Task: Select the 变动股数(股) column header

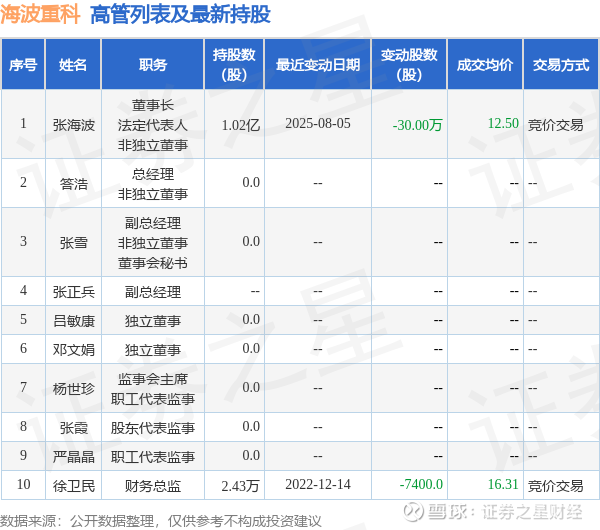Action: tap(409, 64)
